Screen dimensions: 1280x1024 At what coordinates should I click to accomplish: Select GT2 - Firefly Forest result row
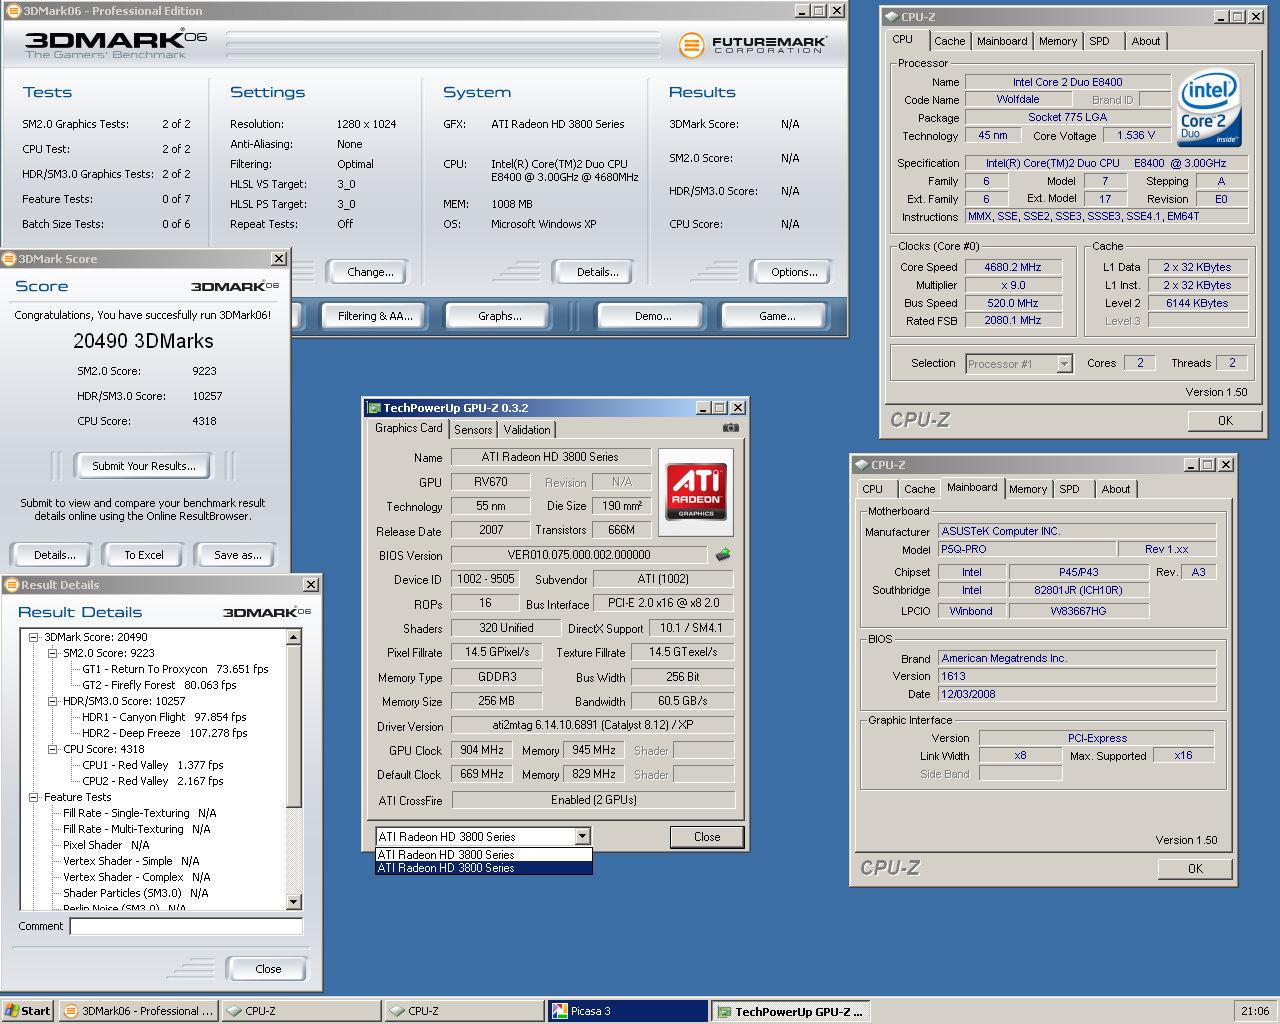159,685
